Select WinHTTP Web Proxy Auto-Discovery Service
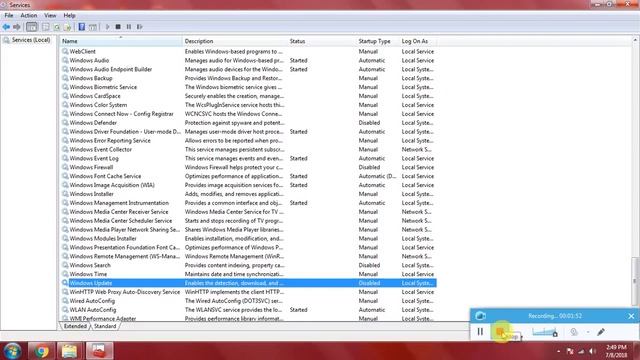 (x=249, y=292)
